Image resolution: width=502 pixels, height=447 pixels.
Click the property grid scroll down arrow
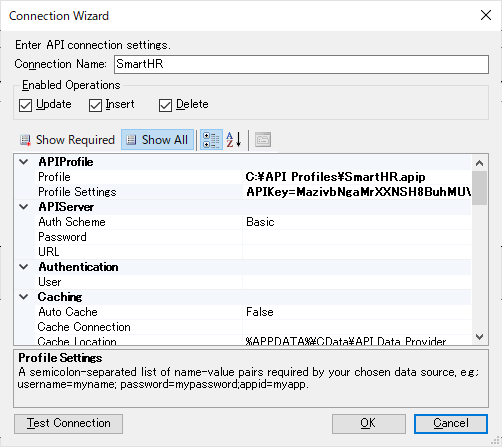[x=479, y=337]
